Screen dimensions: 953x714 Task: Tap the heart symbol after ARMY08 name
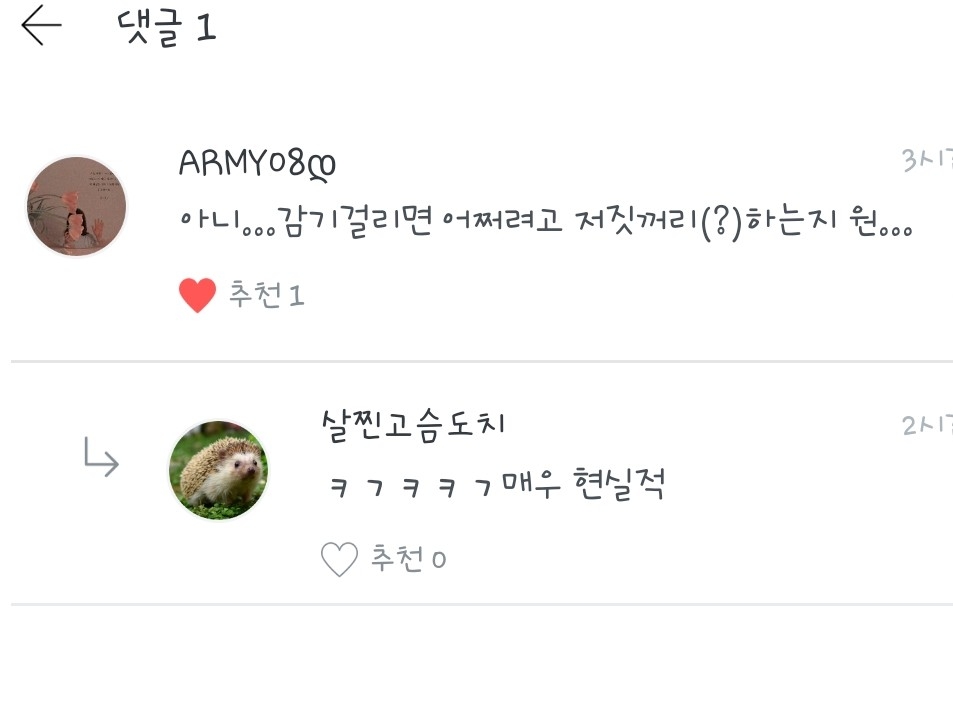point(322,167)
